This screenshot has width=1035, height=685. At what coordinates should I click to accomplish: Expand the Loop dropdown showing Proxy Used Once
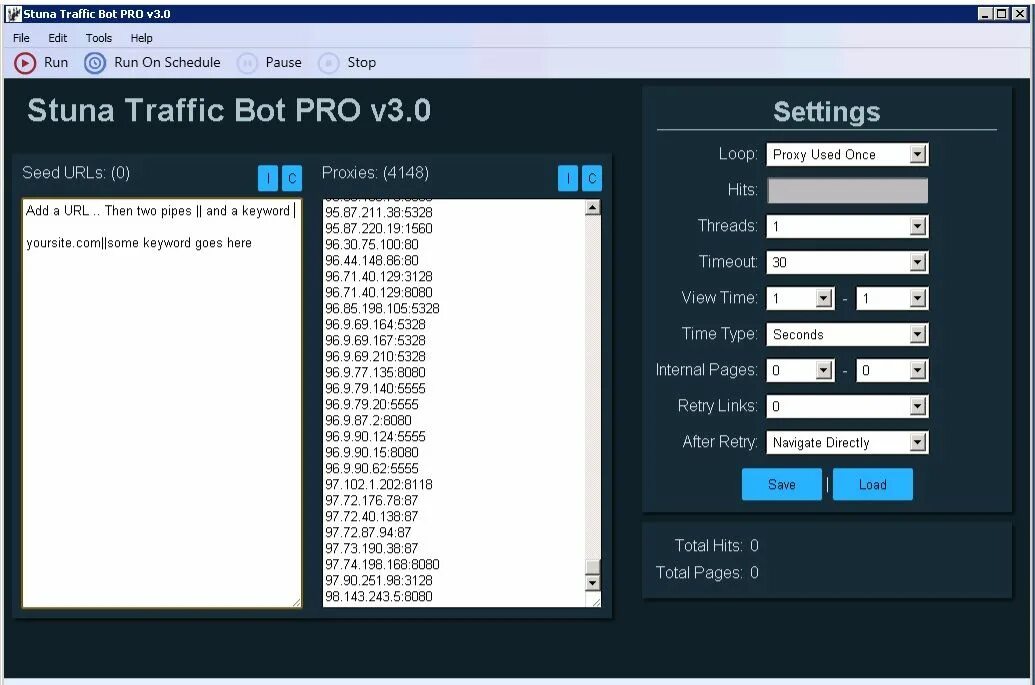[918, 154]
